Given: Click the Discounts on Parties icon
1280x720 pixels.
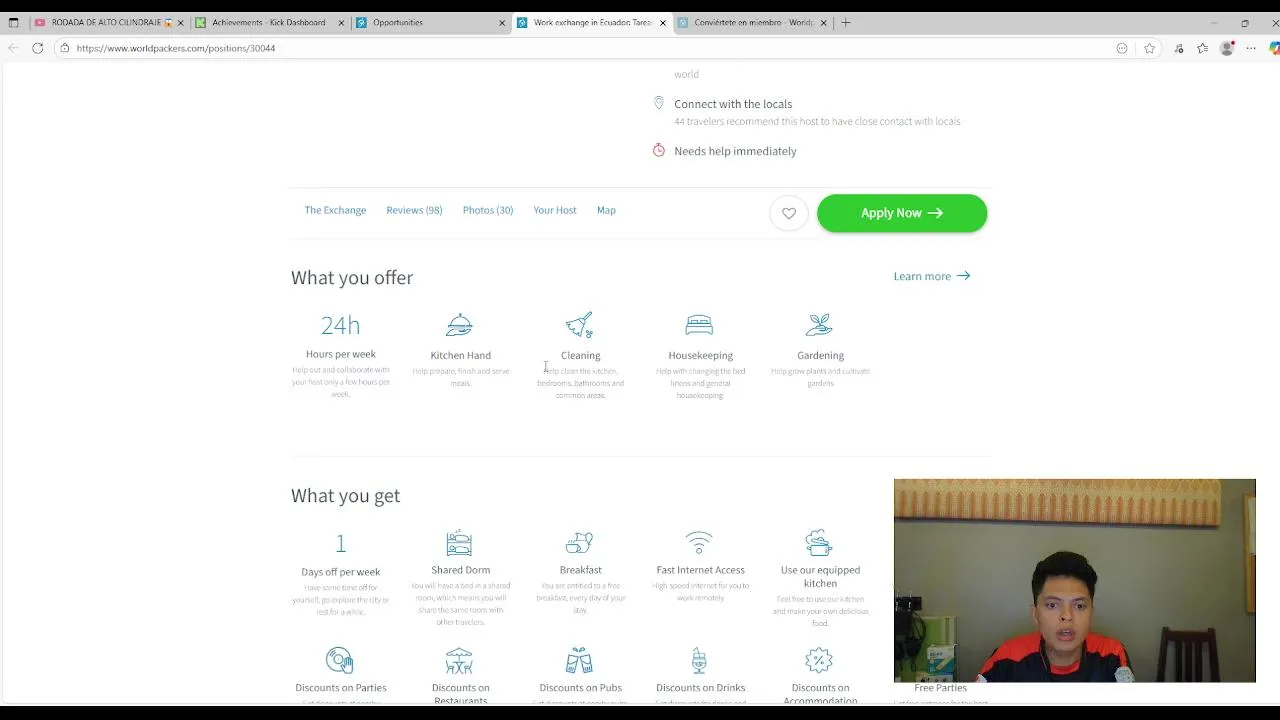Looking at the screenshot, I should (x=339, y=661).
